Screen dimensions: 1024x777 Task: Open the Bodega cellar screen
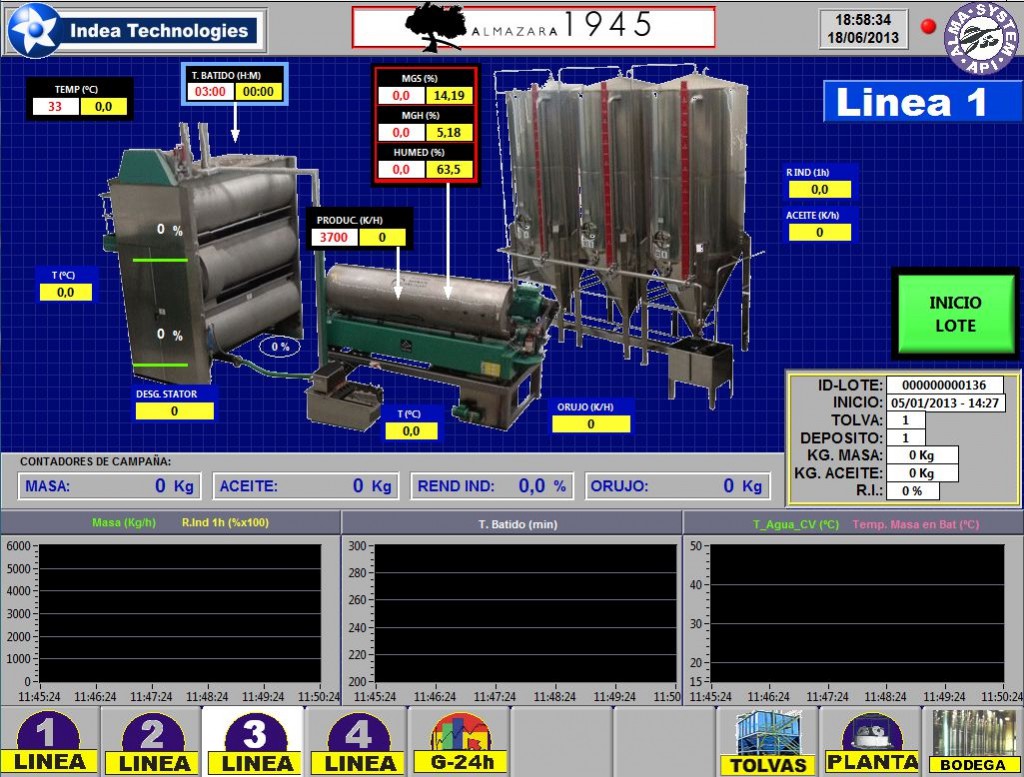pos(973,742)
